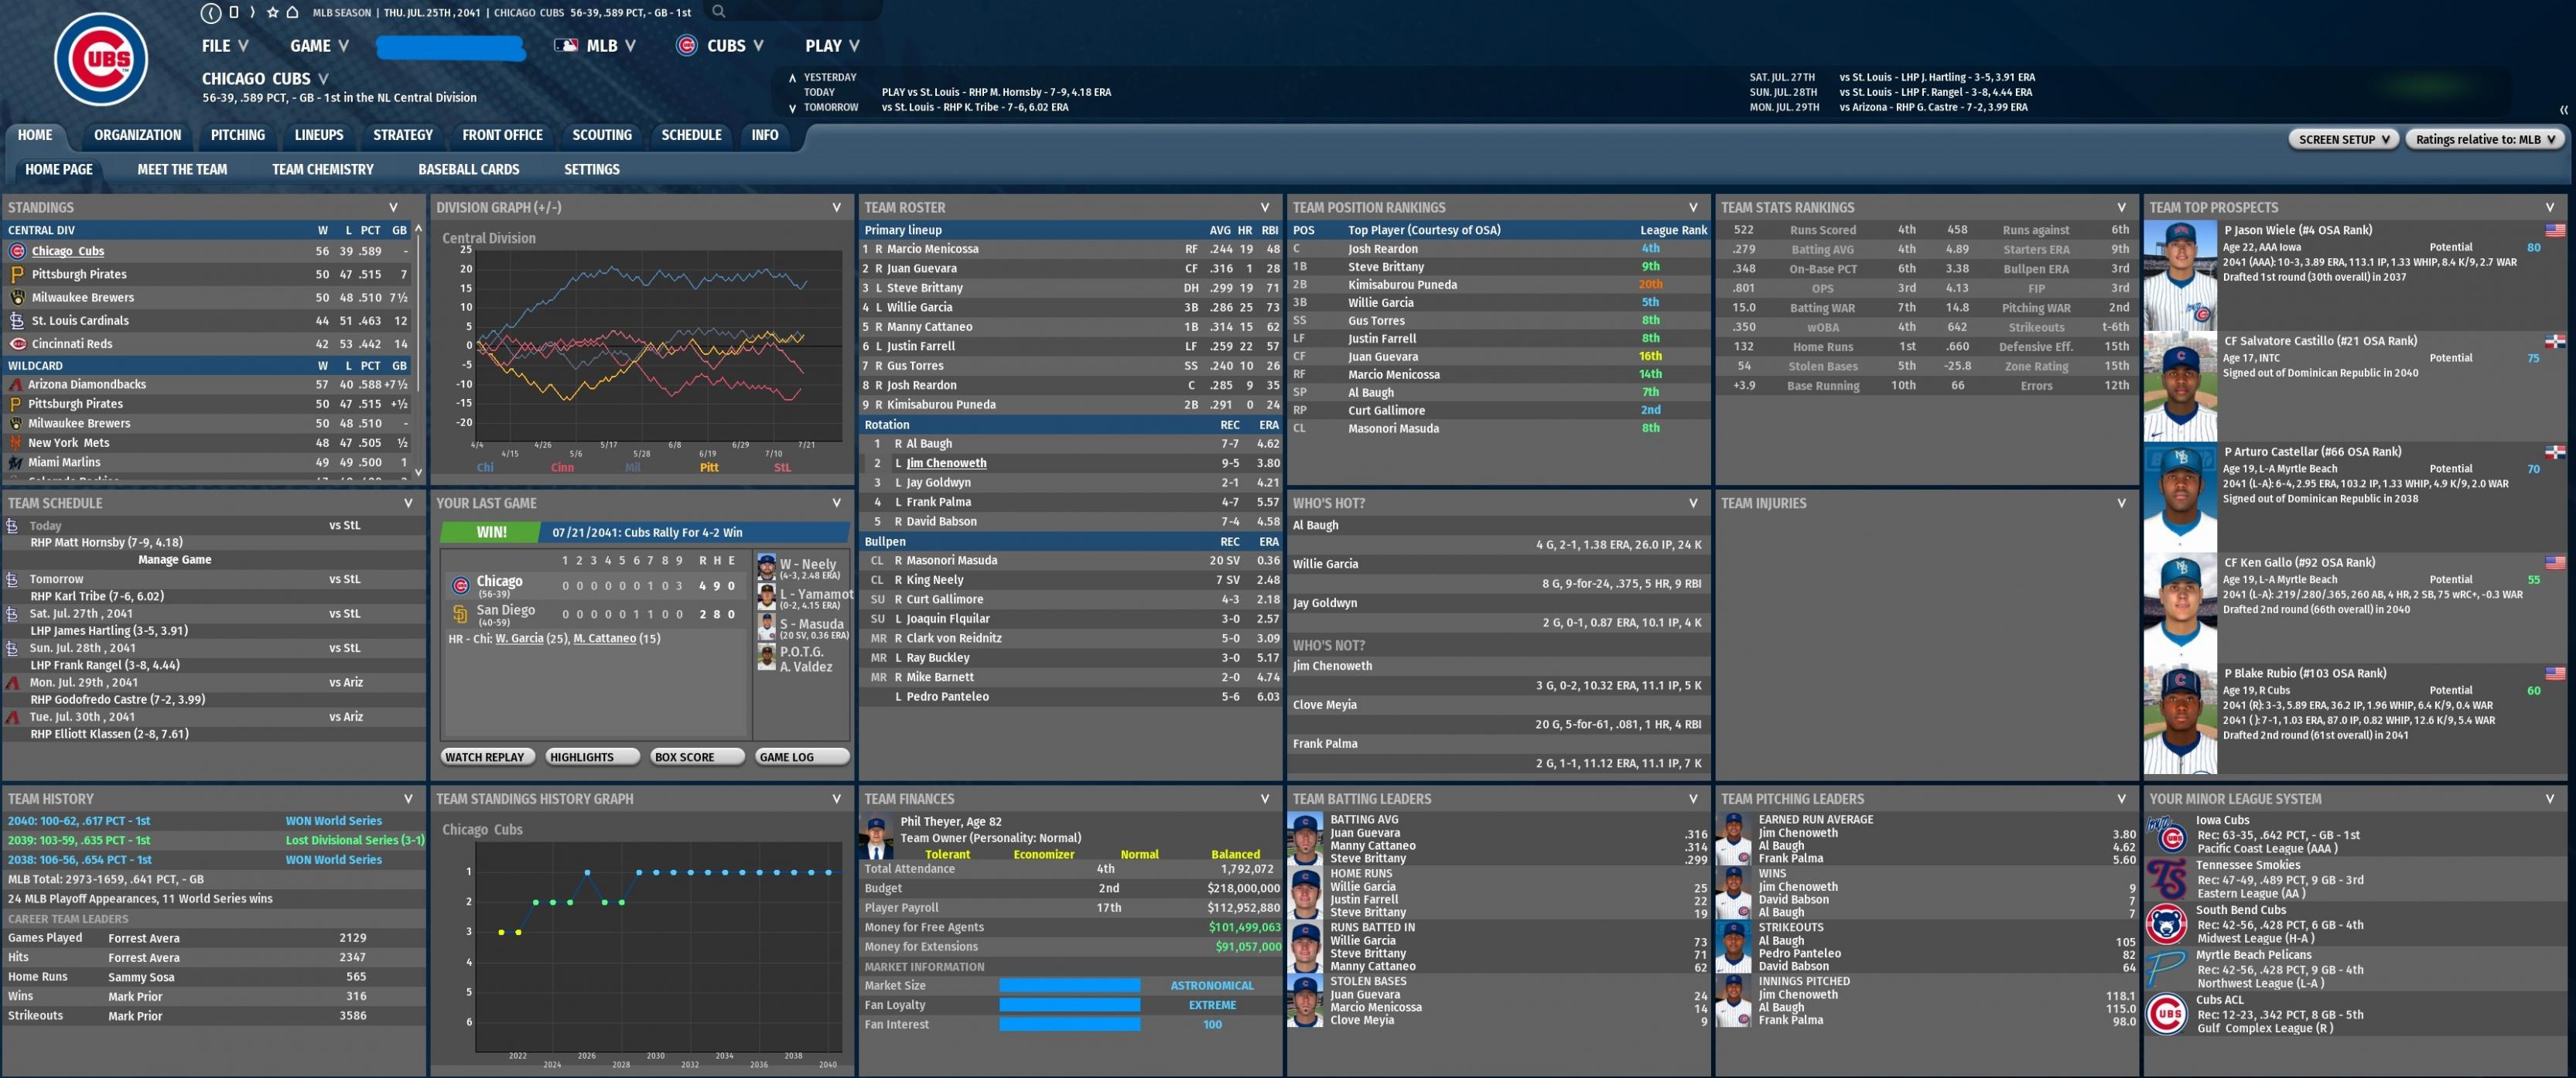This screenshot has width=2576, height=1078.
Task: Click the home house icon
Action: point(292,13)
